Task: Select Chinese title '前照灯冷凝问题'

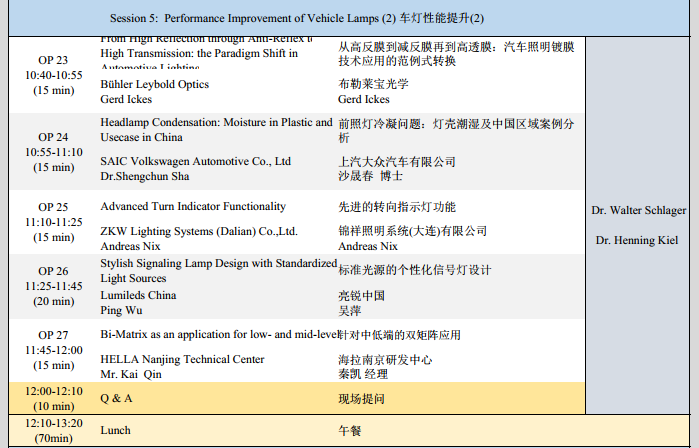Action: [x=379, y=124]
